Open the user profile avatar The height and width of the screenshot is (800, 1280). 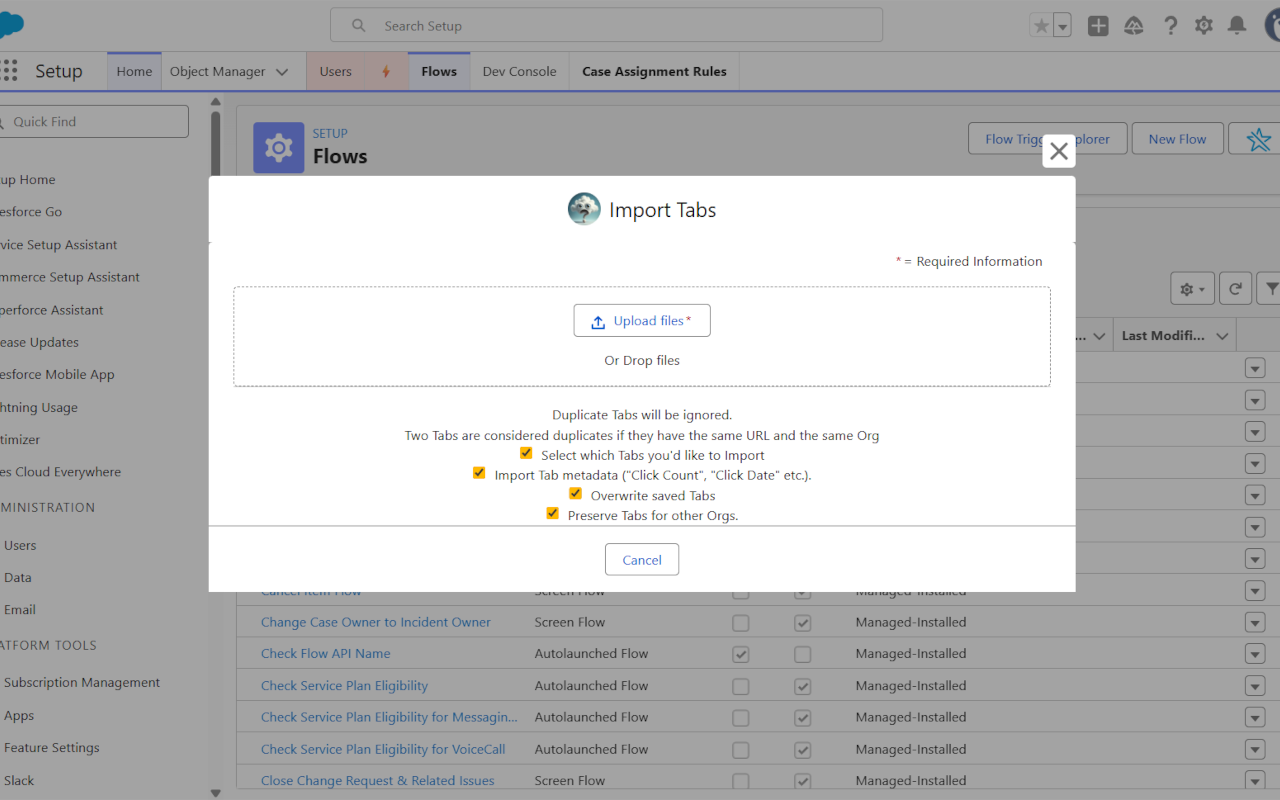tap(1271, 26)
